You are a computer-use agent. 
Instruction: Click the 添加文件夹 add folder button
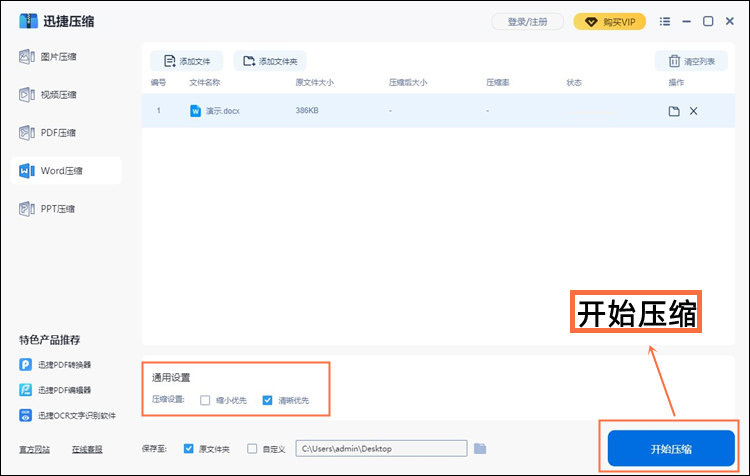coord(270,61)
